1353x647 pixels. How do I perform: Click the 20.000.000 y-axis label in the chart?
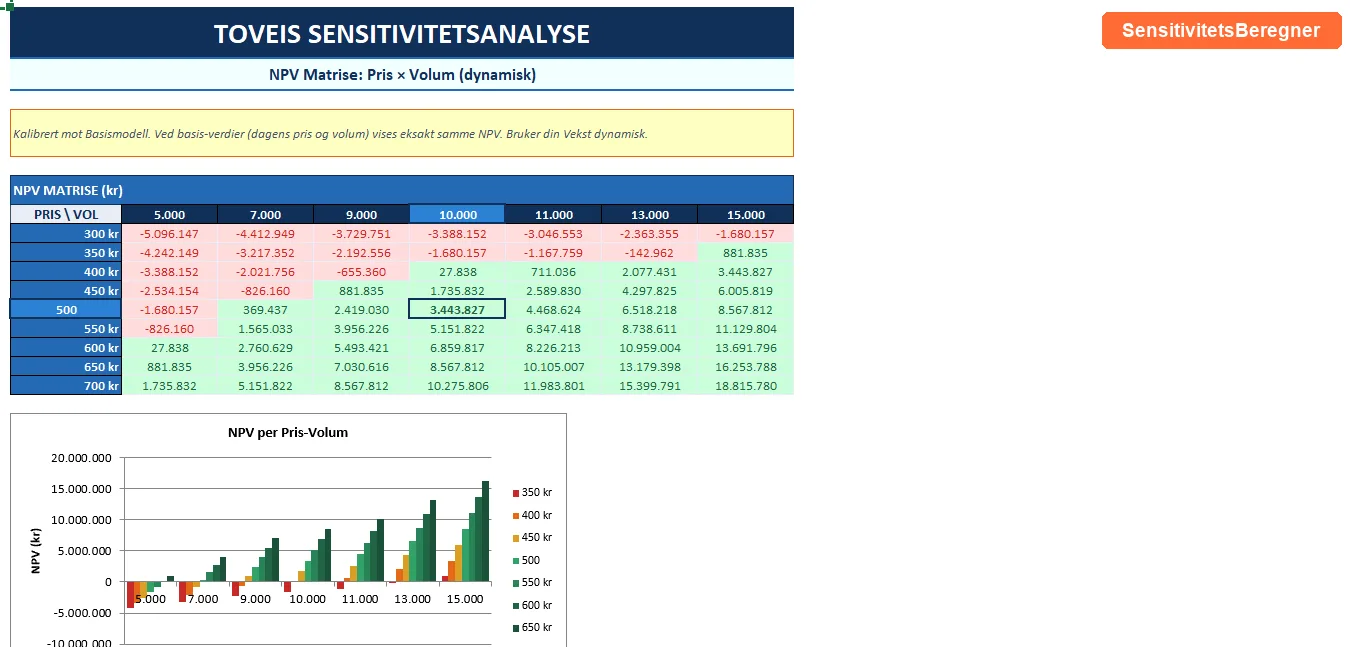tap(81, 458)
